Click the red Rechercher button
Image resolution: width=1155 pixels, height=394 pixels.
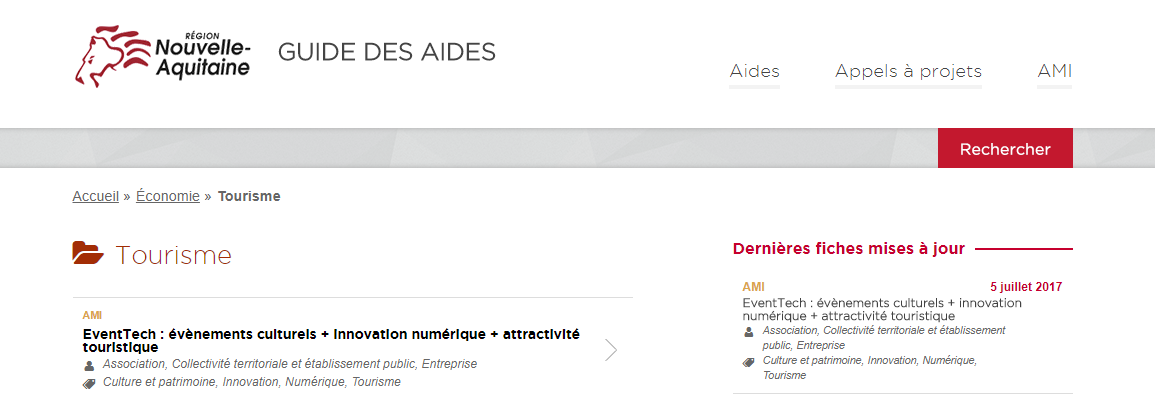click(x=1005, y=149)
